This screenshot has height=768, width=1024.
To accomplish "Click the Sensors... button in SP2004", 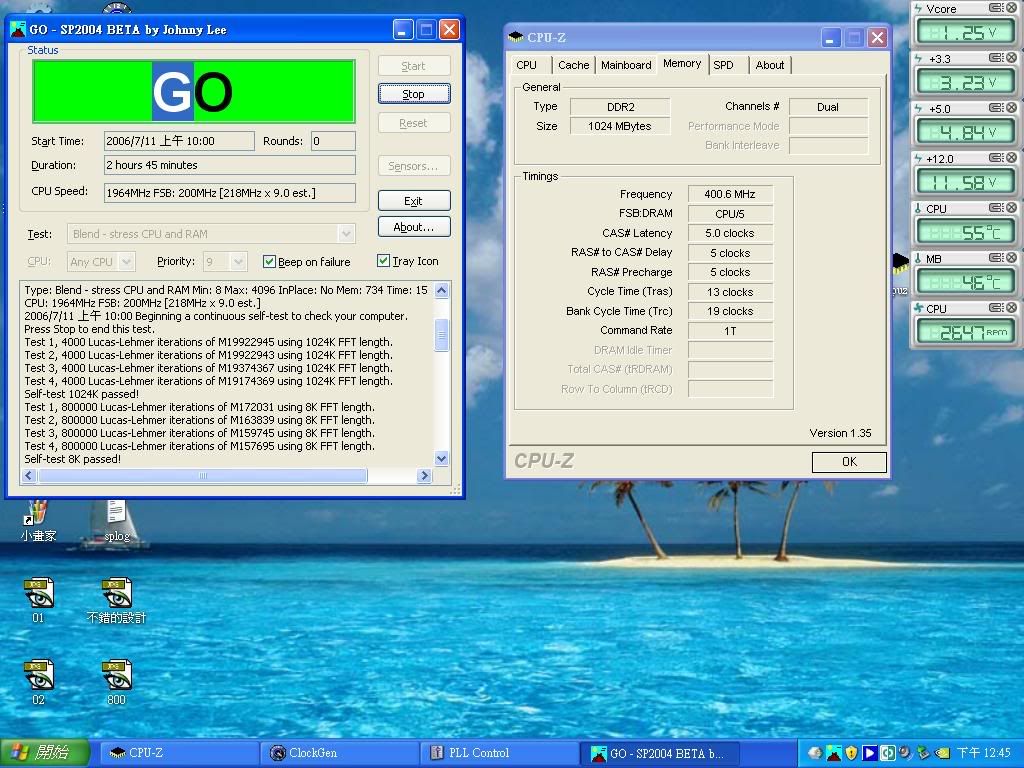I will coord(413,166).
